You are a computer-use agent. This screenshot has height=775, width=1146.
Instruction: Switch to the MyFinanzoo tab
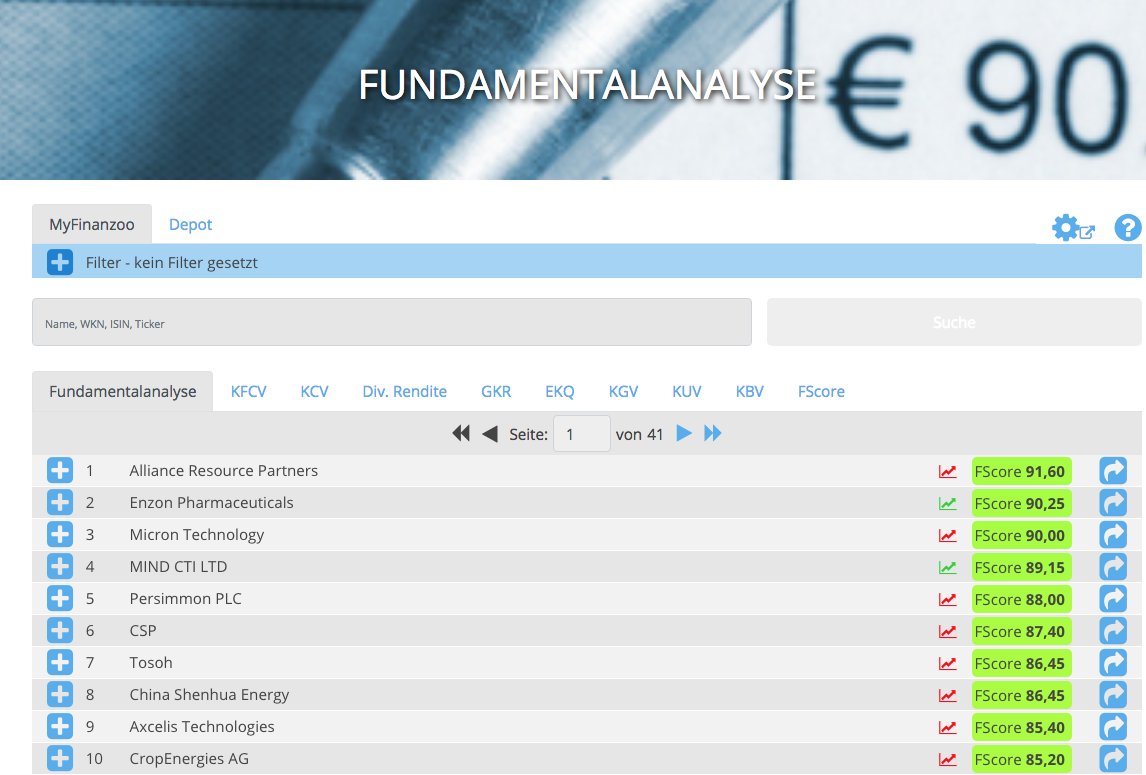(x=92, y=224)
